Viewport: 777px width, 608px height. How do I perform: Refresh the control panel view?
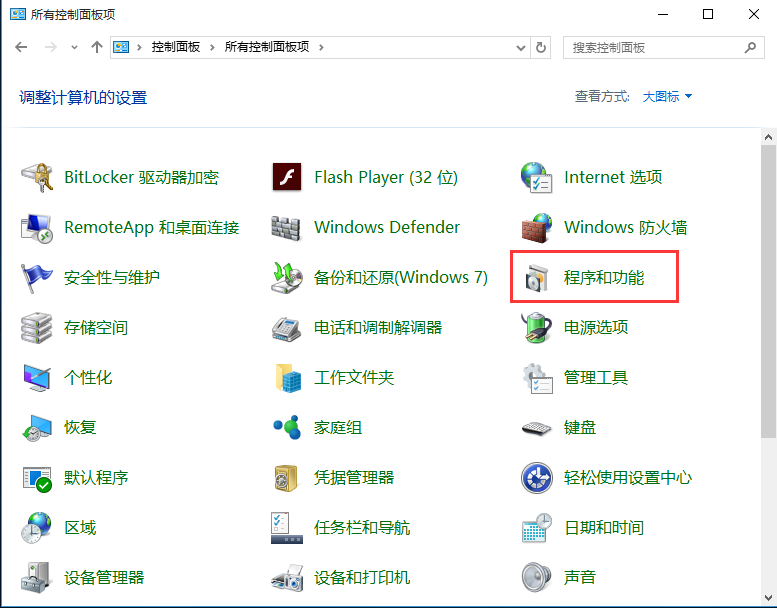tap(541, 48)
